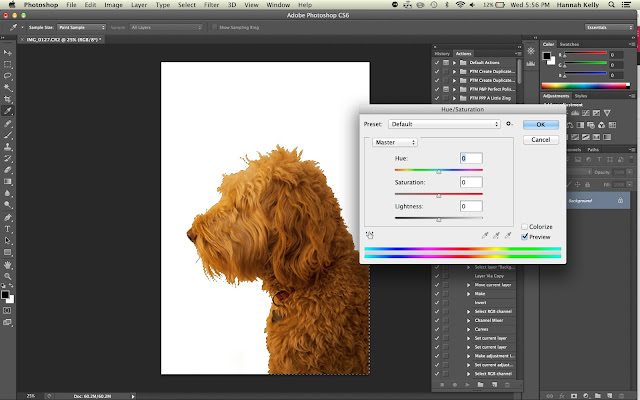This screenshot has width=640, height=400.
Task: Click the Hue value input field
Action: tap(471, 158)
